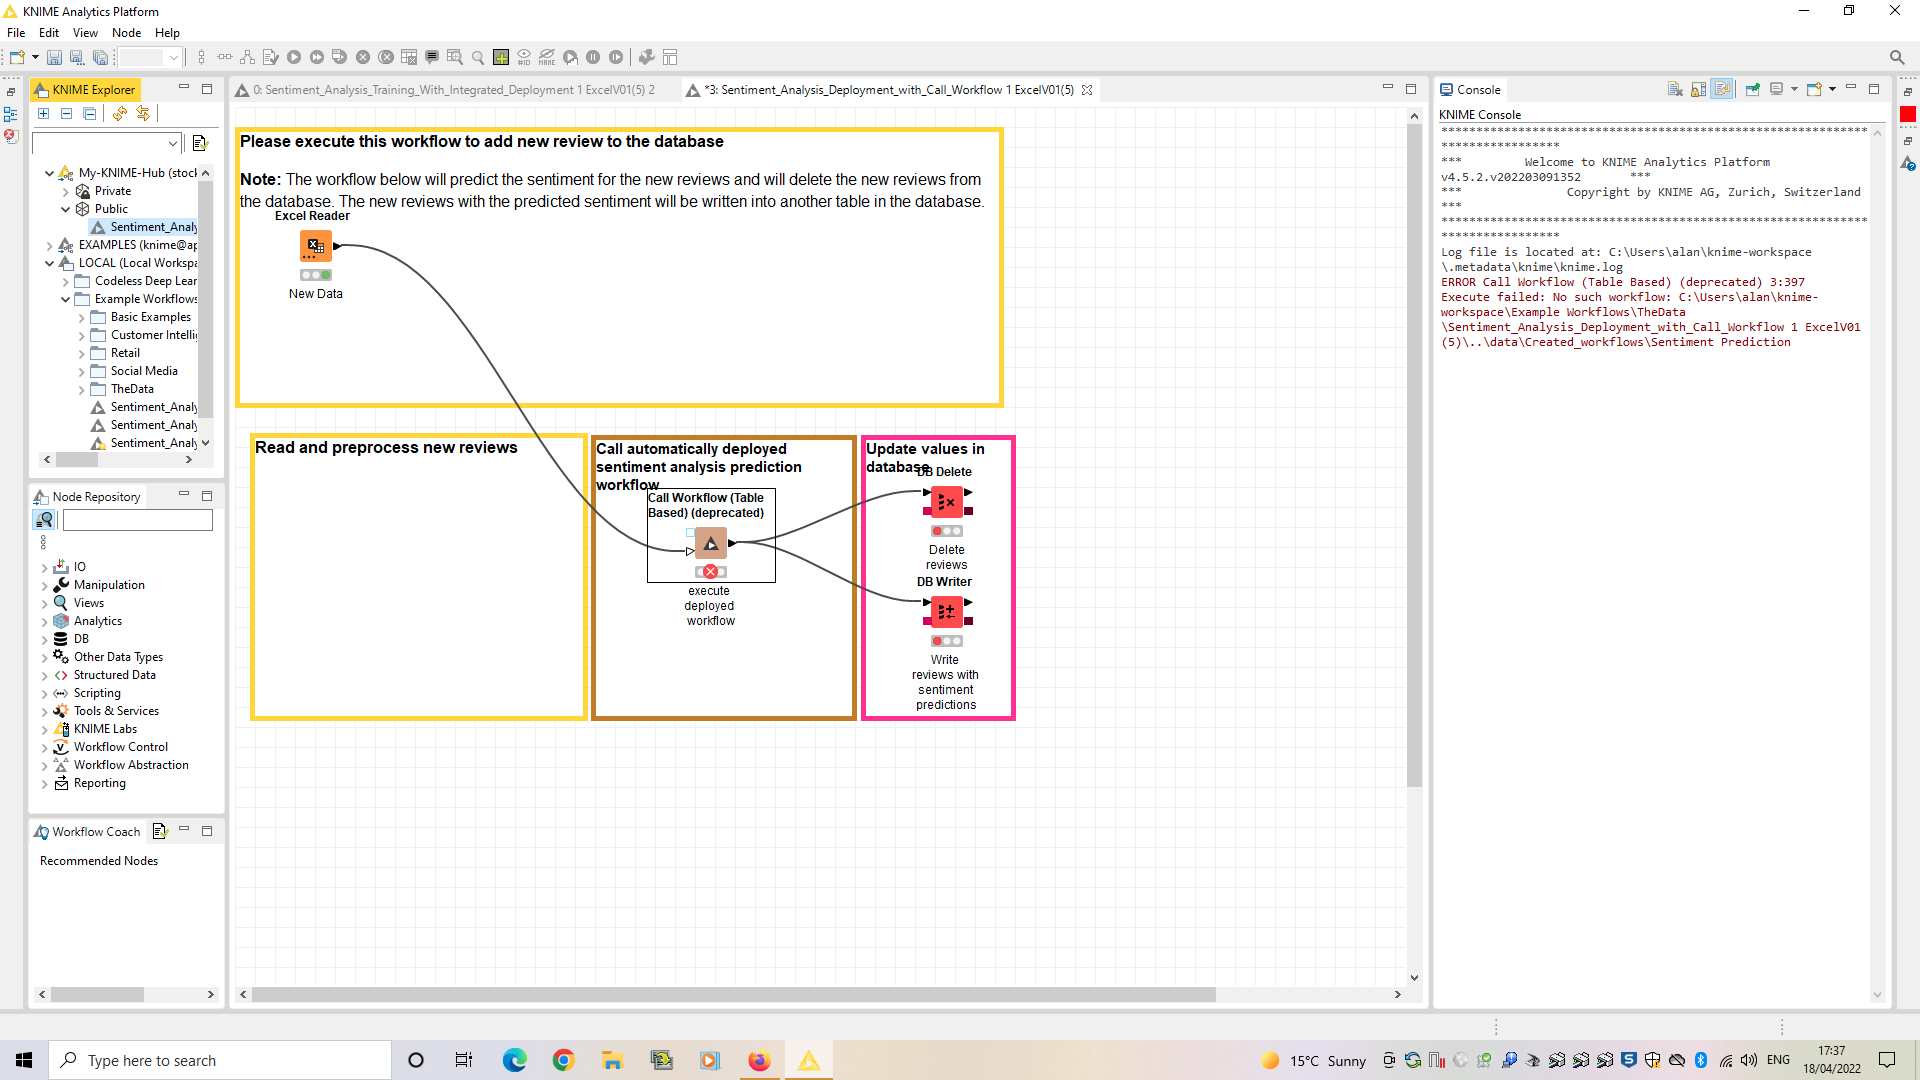Click the New workflow wizard icon
This screenshot has width=1920, height=1080.
pos(17,57)
